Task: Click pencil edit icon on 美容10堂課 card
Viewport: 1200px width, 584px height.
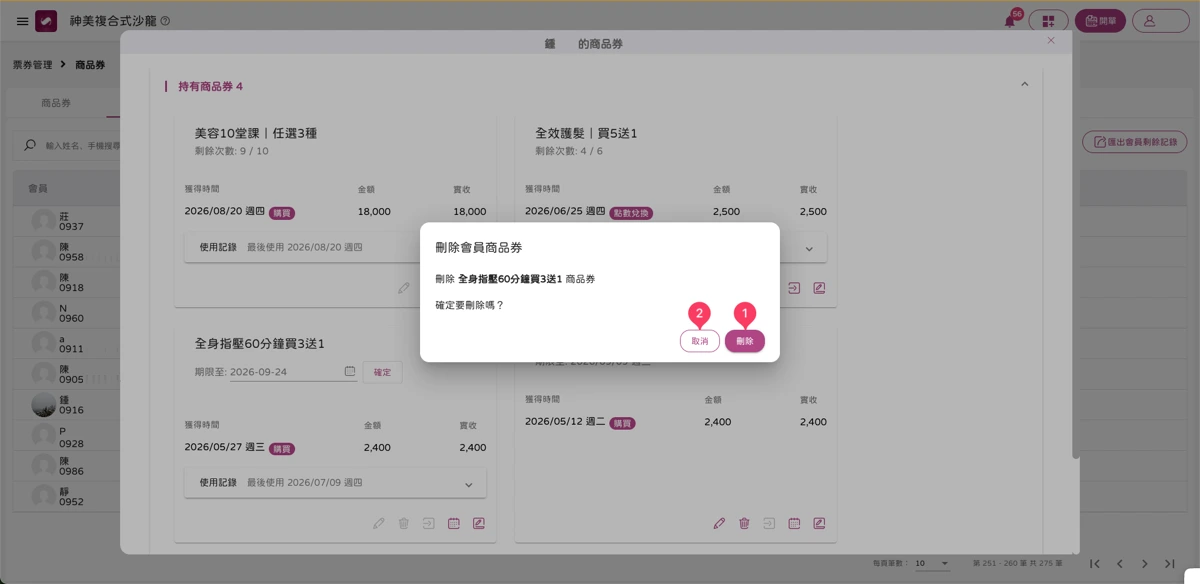Action: pos(404,288)
